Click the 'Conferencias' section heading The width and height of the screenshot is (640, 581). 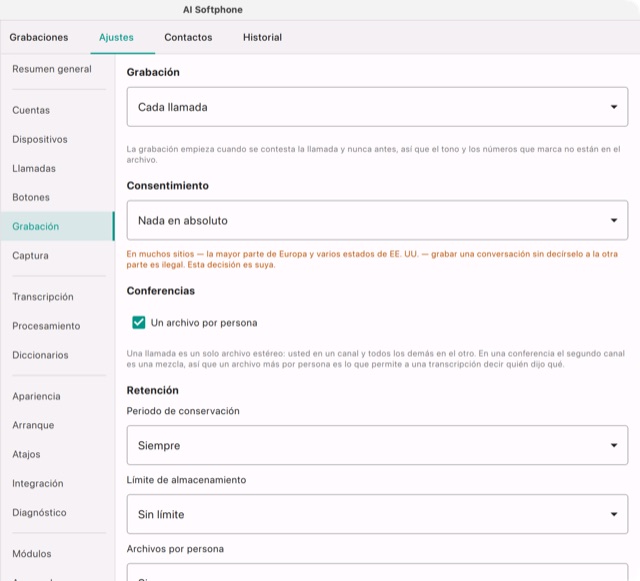(161, 291)
